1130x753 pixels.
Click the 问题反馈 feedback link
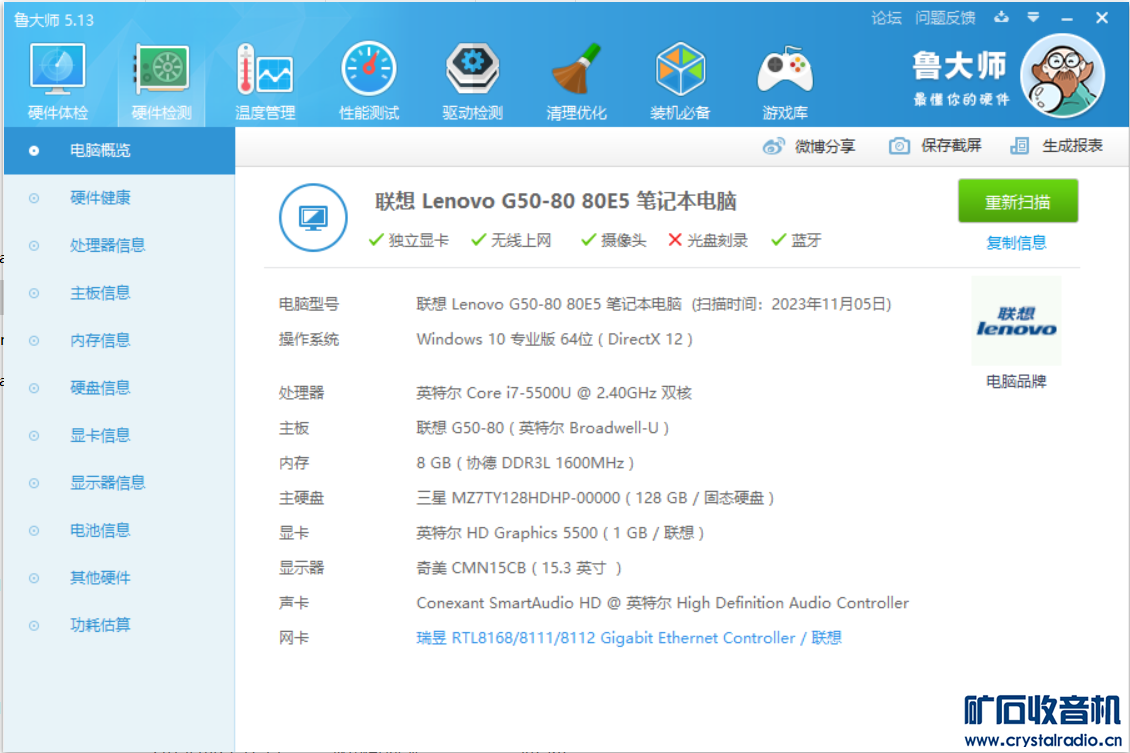944,18
